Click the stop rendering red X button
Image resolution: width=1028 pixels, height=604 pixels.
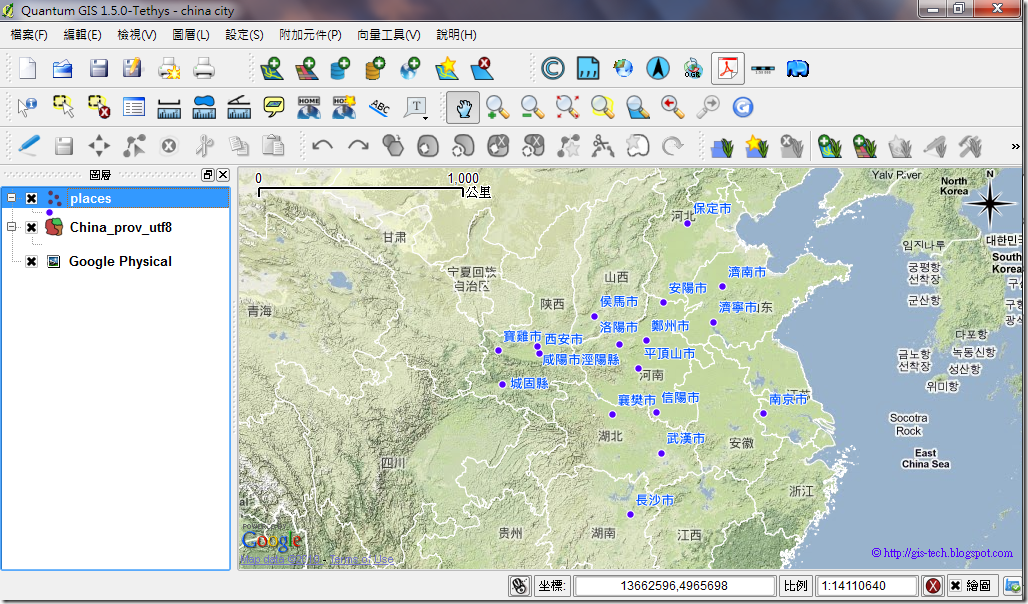[x=933, y=586]
